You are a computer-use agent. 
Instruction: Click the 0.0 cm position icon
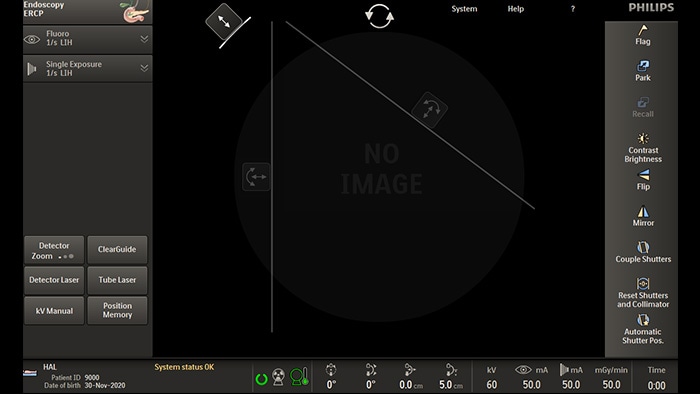(x=410, y=369)
